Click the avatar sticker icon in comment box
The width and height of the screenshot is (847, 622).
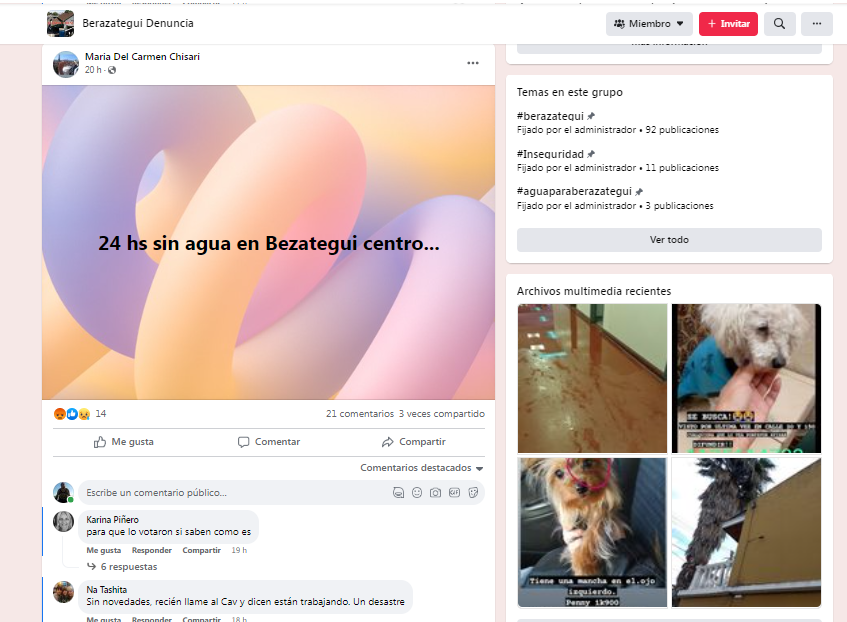(398, 493)
